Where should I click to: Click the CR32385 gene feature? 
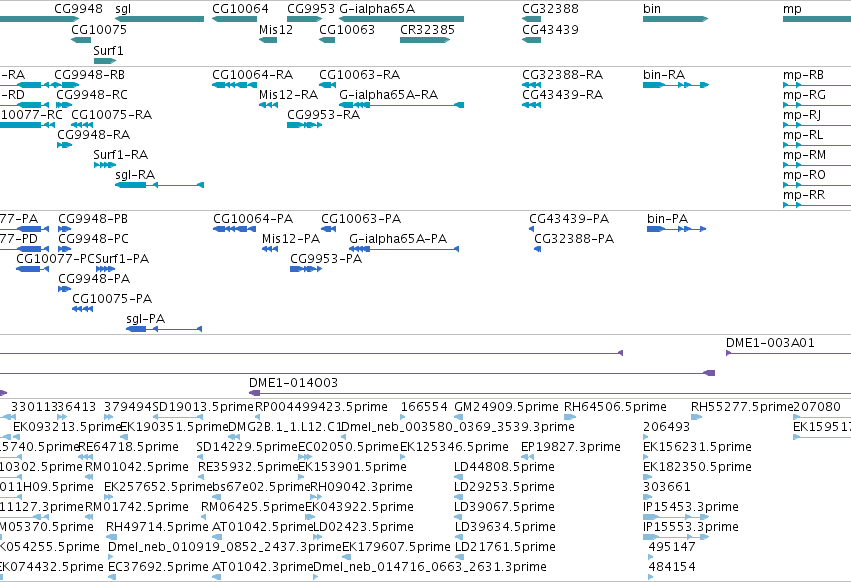pos(425,40)
